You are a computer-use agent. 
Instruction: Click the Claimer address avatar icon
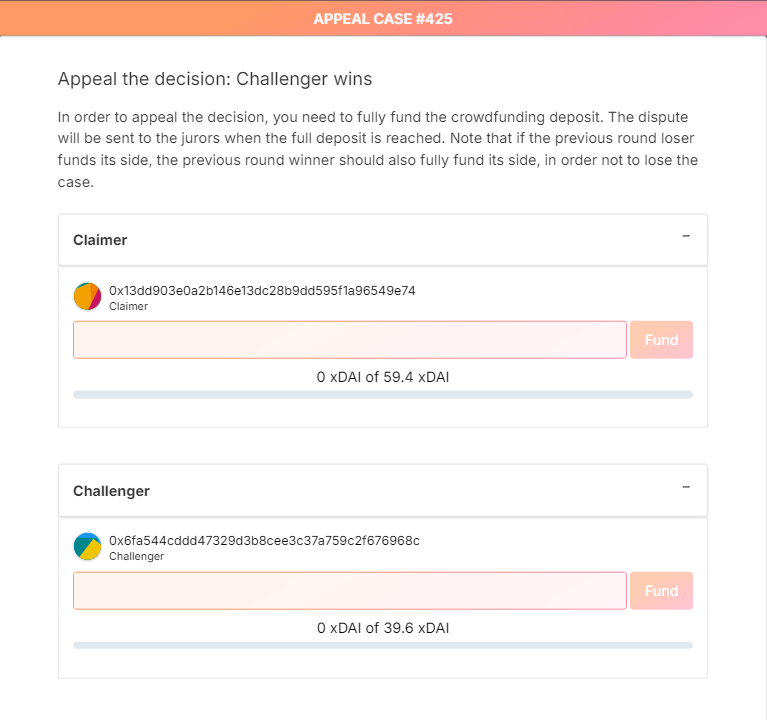tap(87, 296)
